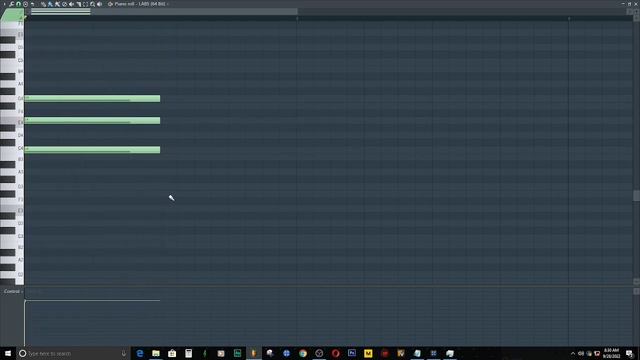
Task: Open Google Chrome from the taskbar
Action: click(x=303, y=353)
